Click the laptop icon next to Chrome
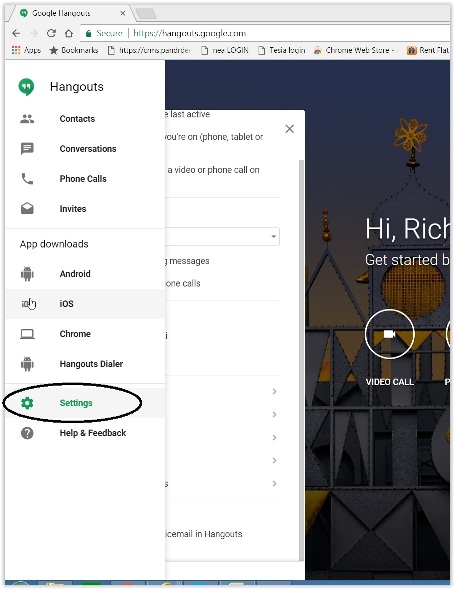Image resolution: width=454 pixels, height=589 pixels. [27, 334]
